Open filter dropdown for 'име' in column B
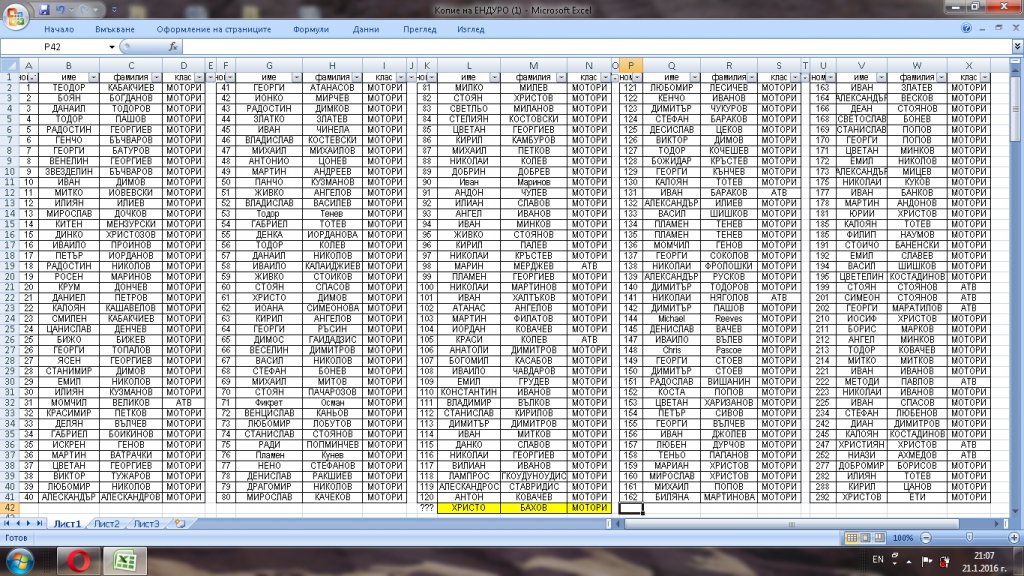 (x=93, y=78)
